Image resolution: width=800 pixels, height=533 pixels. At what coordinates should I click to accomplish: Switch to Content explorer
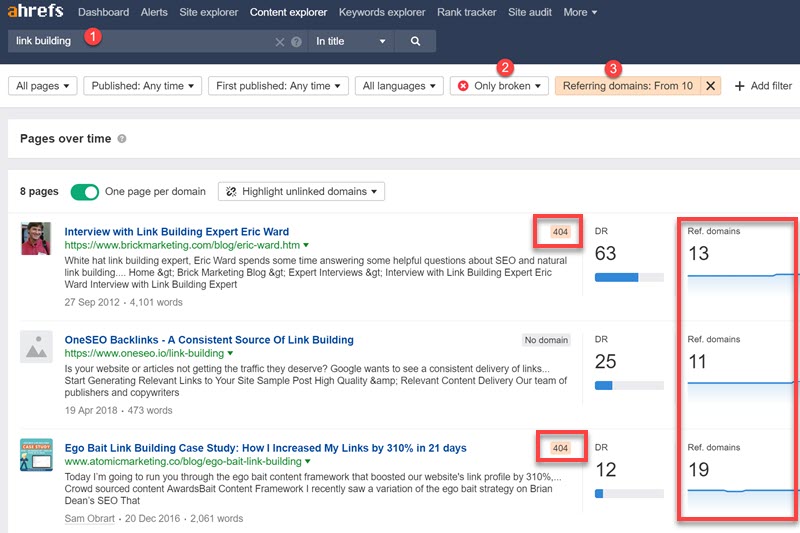[x=288, y=12]
